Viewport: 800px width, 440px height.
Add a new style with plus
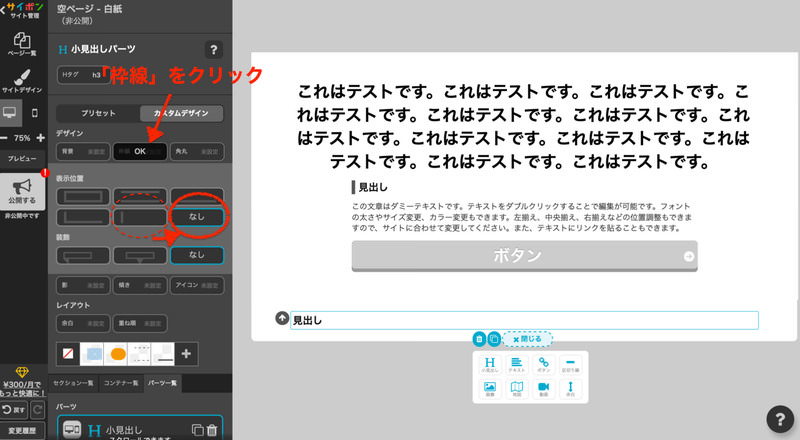tap(186, 354)
